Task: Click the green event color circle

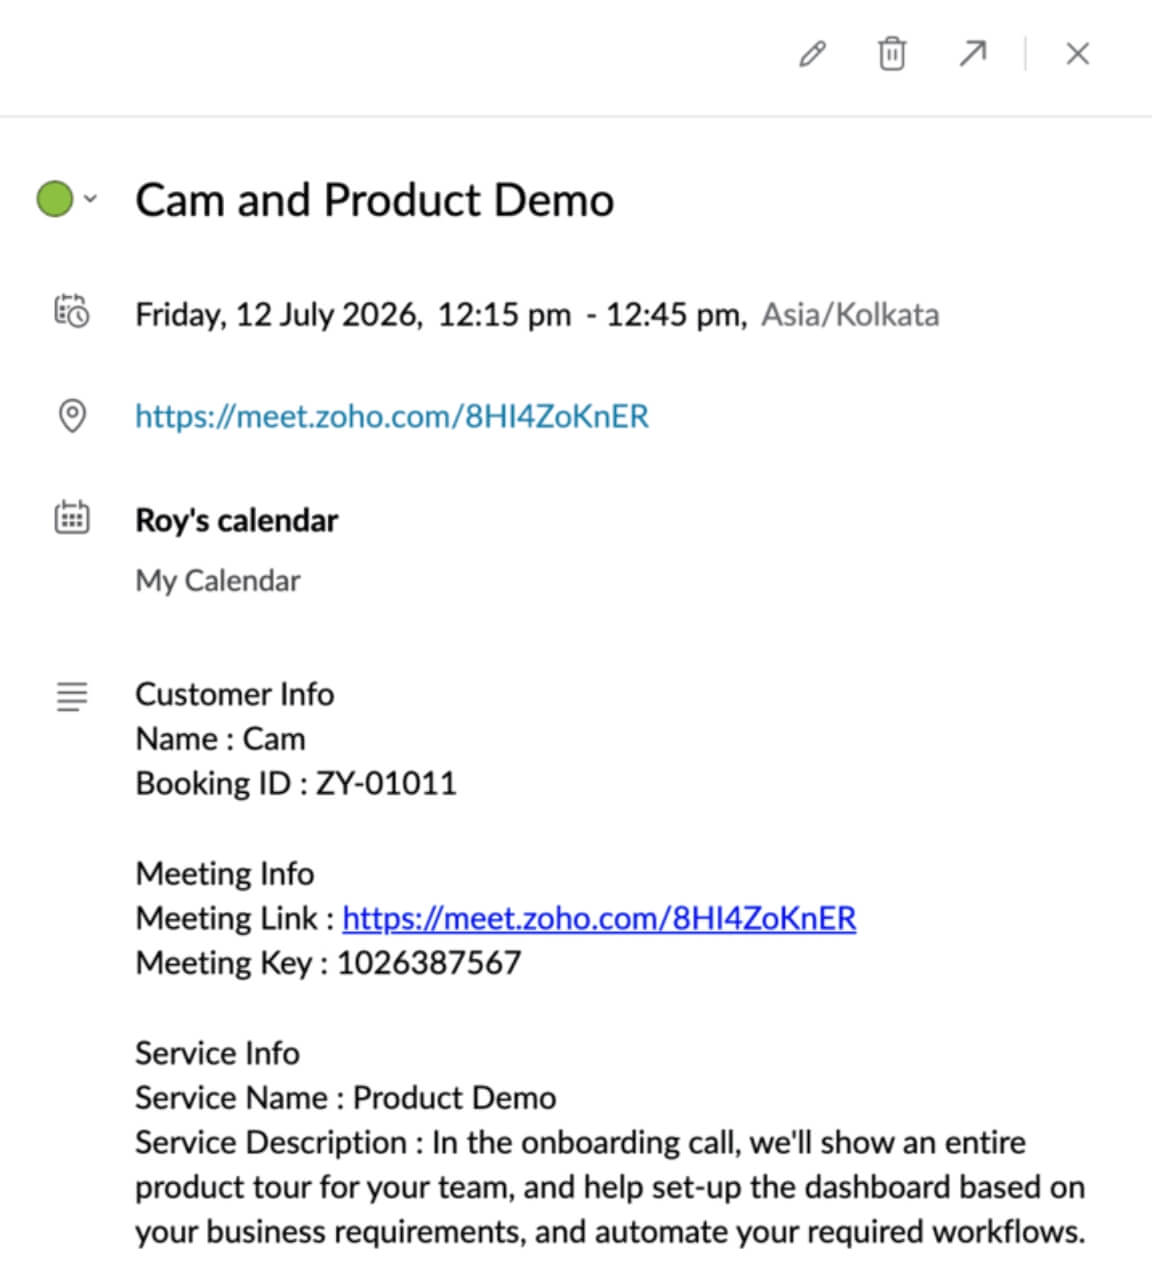Action: tap(55, 198)
